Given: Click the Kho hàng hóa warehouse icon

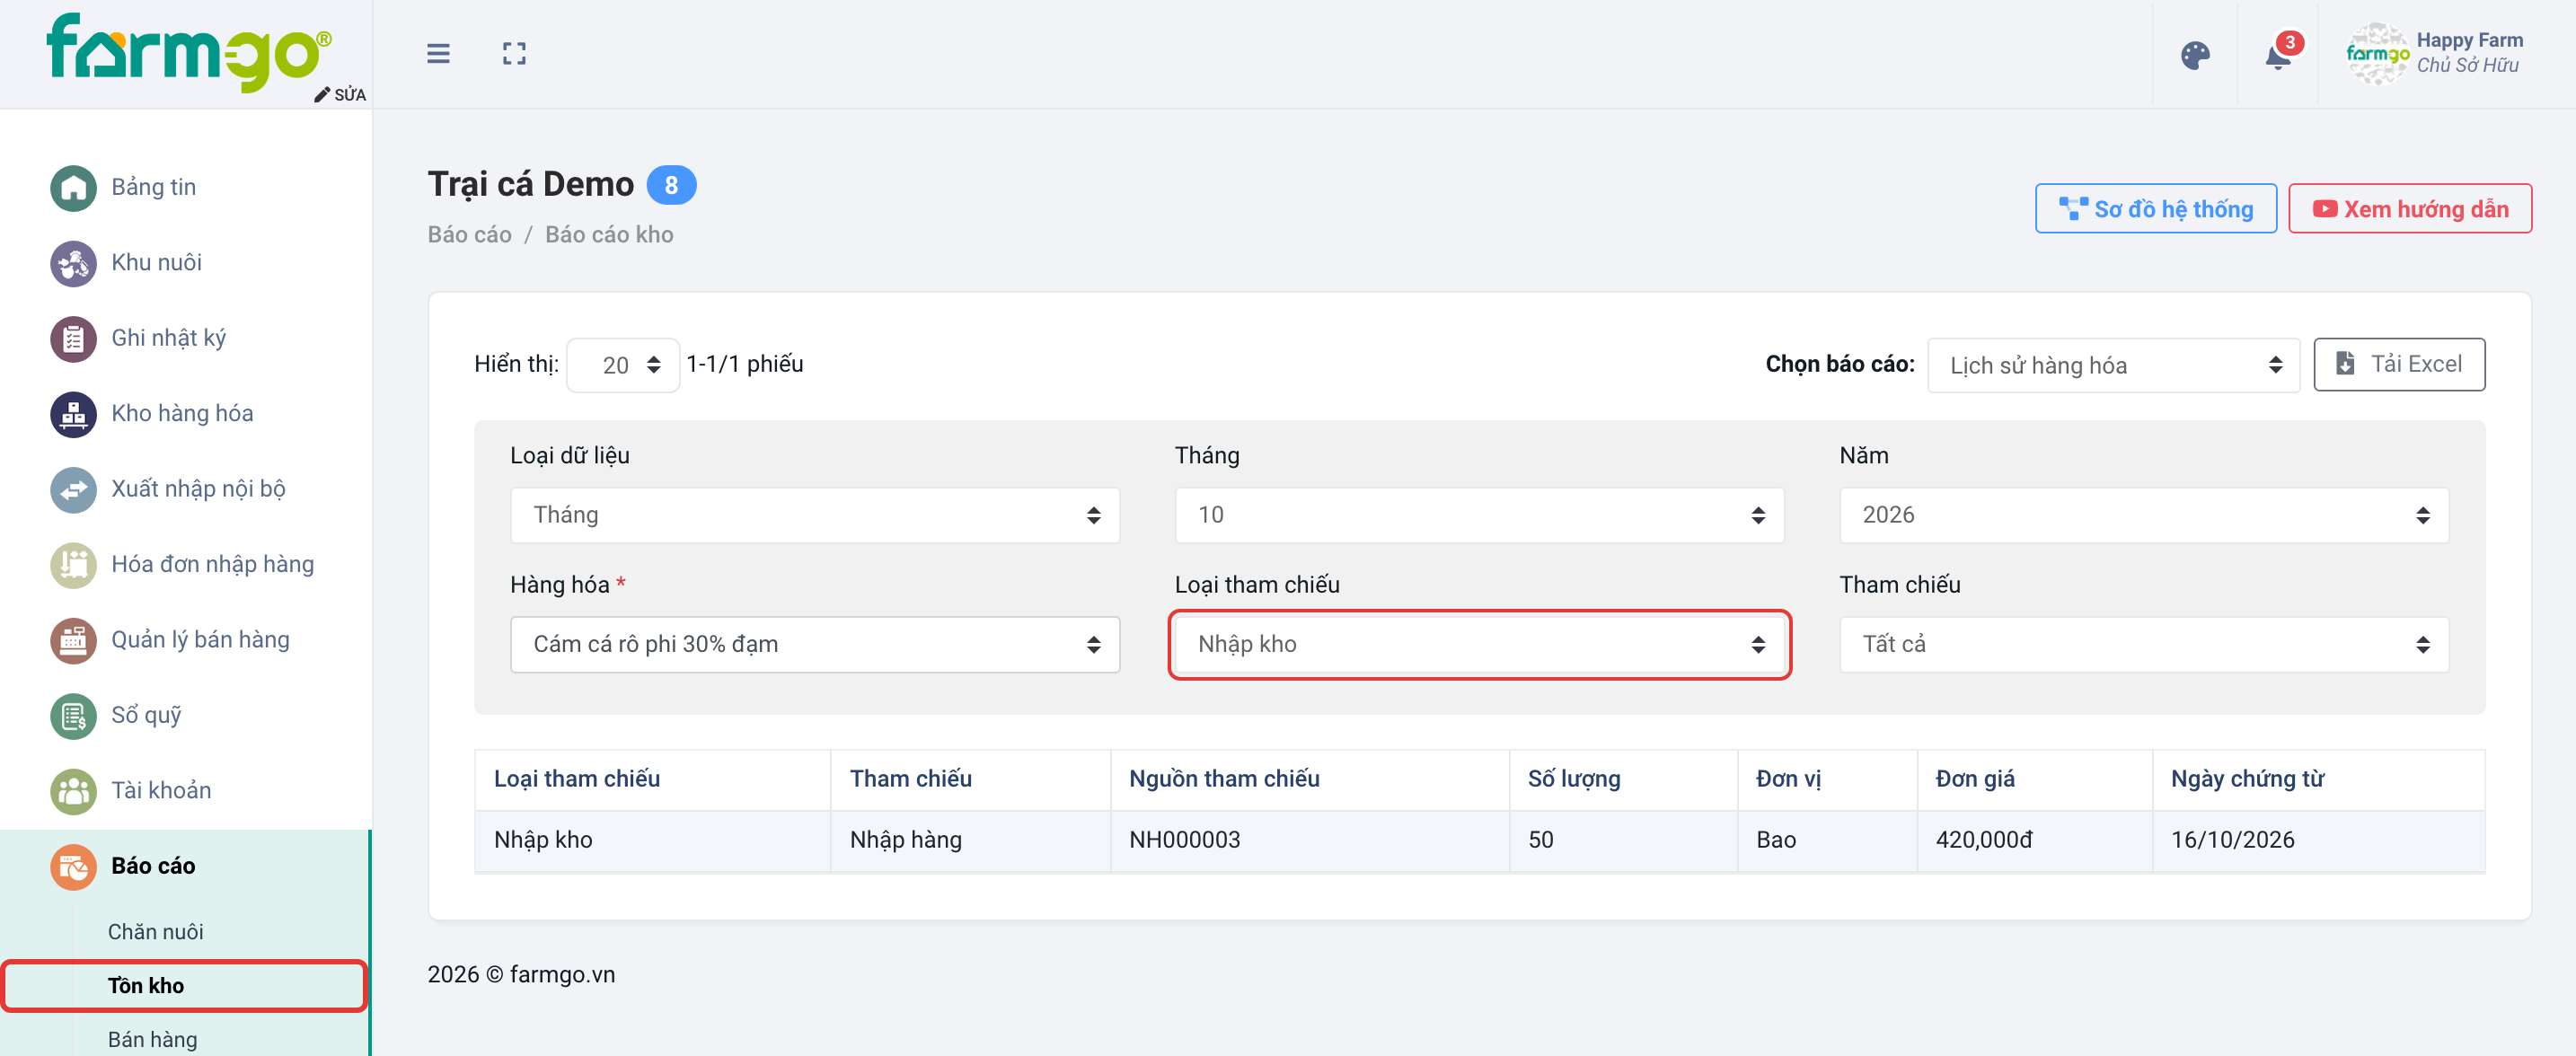Looking at the screenshot, I should [x=73, y=414].
